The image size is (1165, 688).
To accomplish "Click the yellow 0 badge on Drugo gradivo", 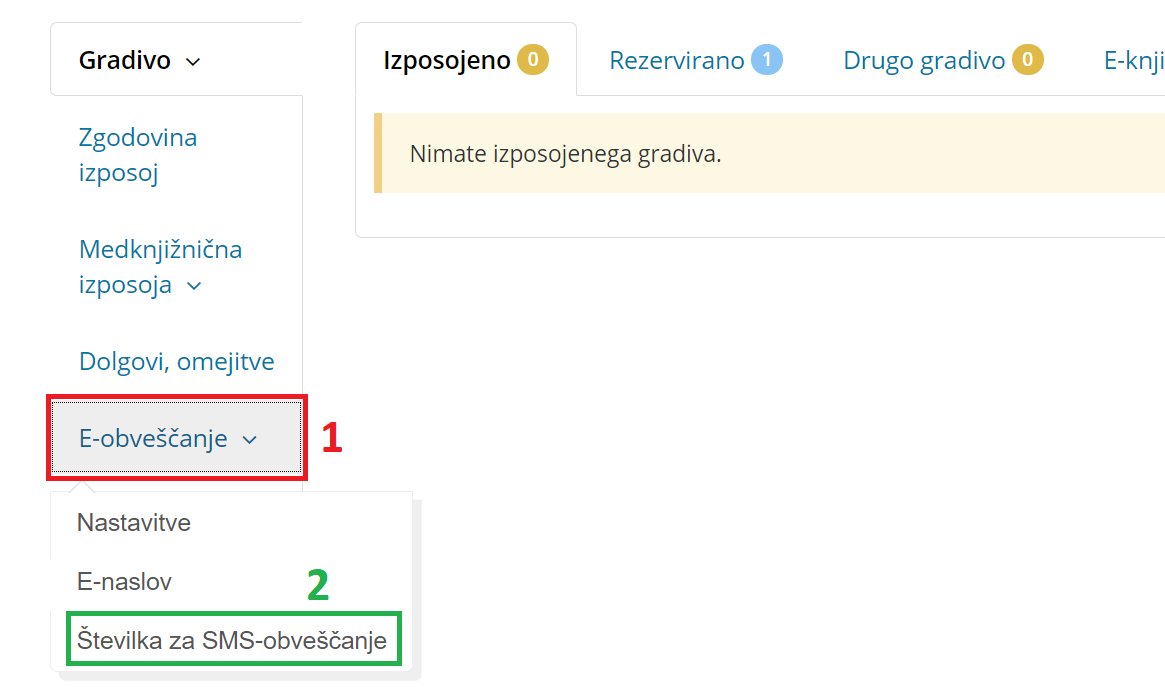I will 1028,59.
